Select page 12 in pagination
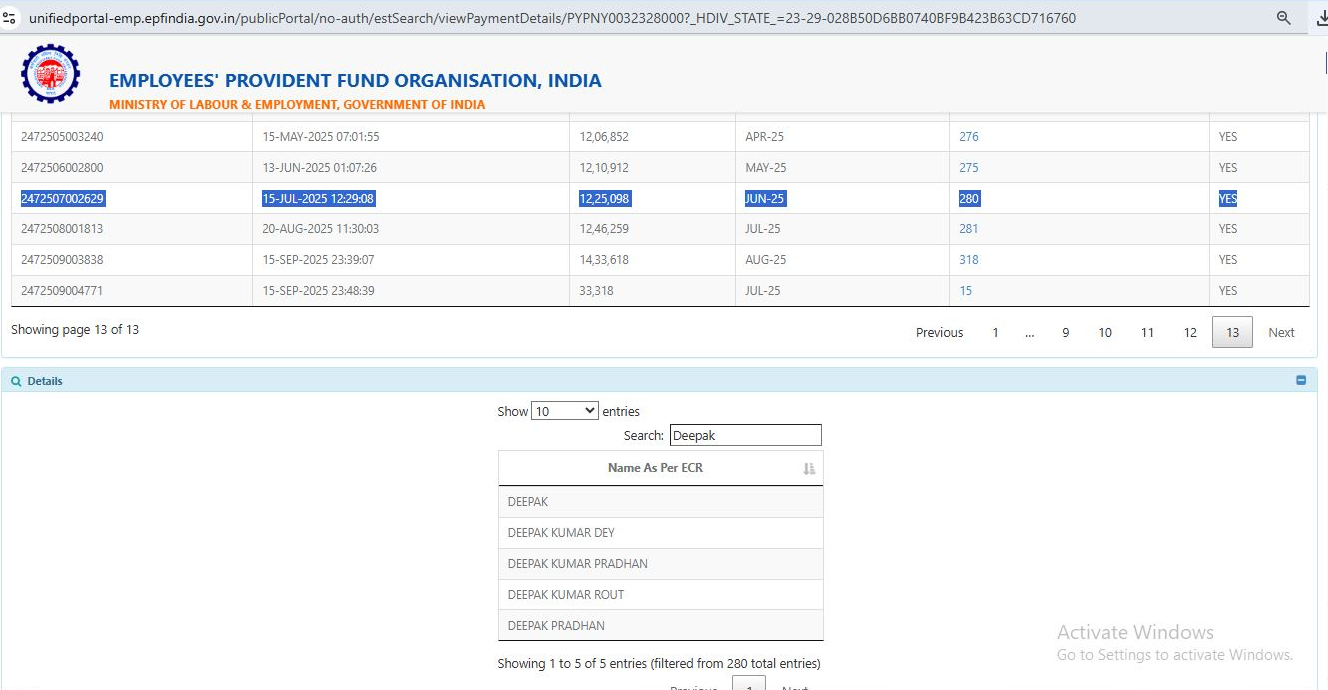The height and width of the screenshot is (690, 1328). [x=1190, y=332]
